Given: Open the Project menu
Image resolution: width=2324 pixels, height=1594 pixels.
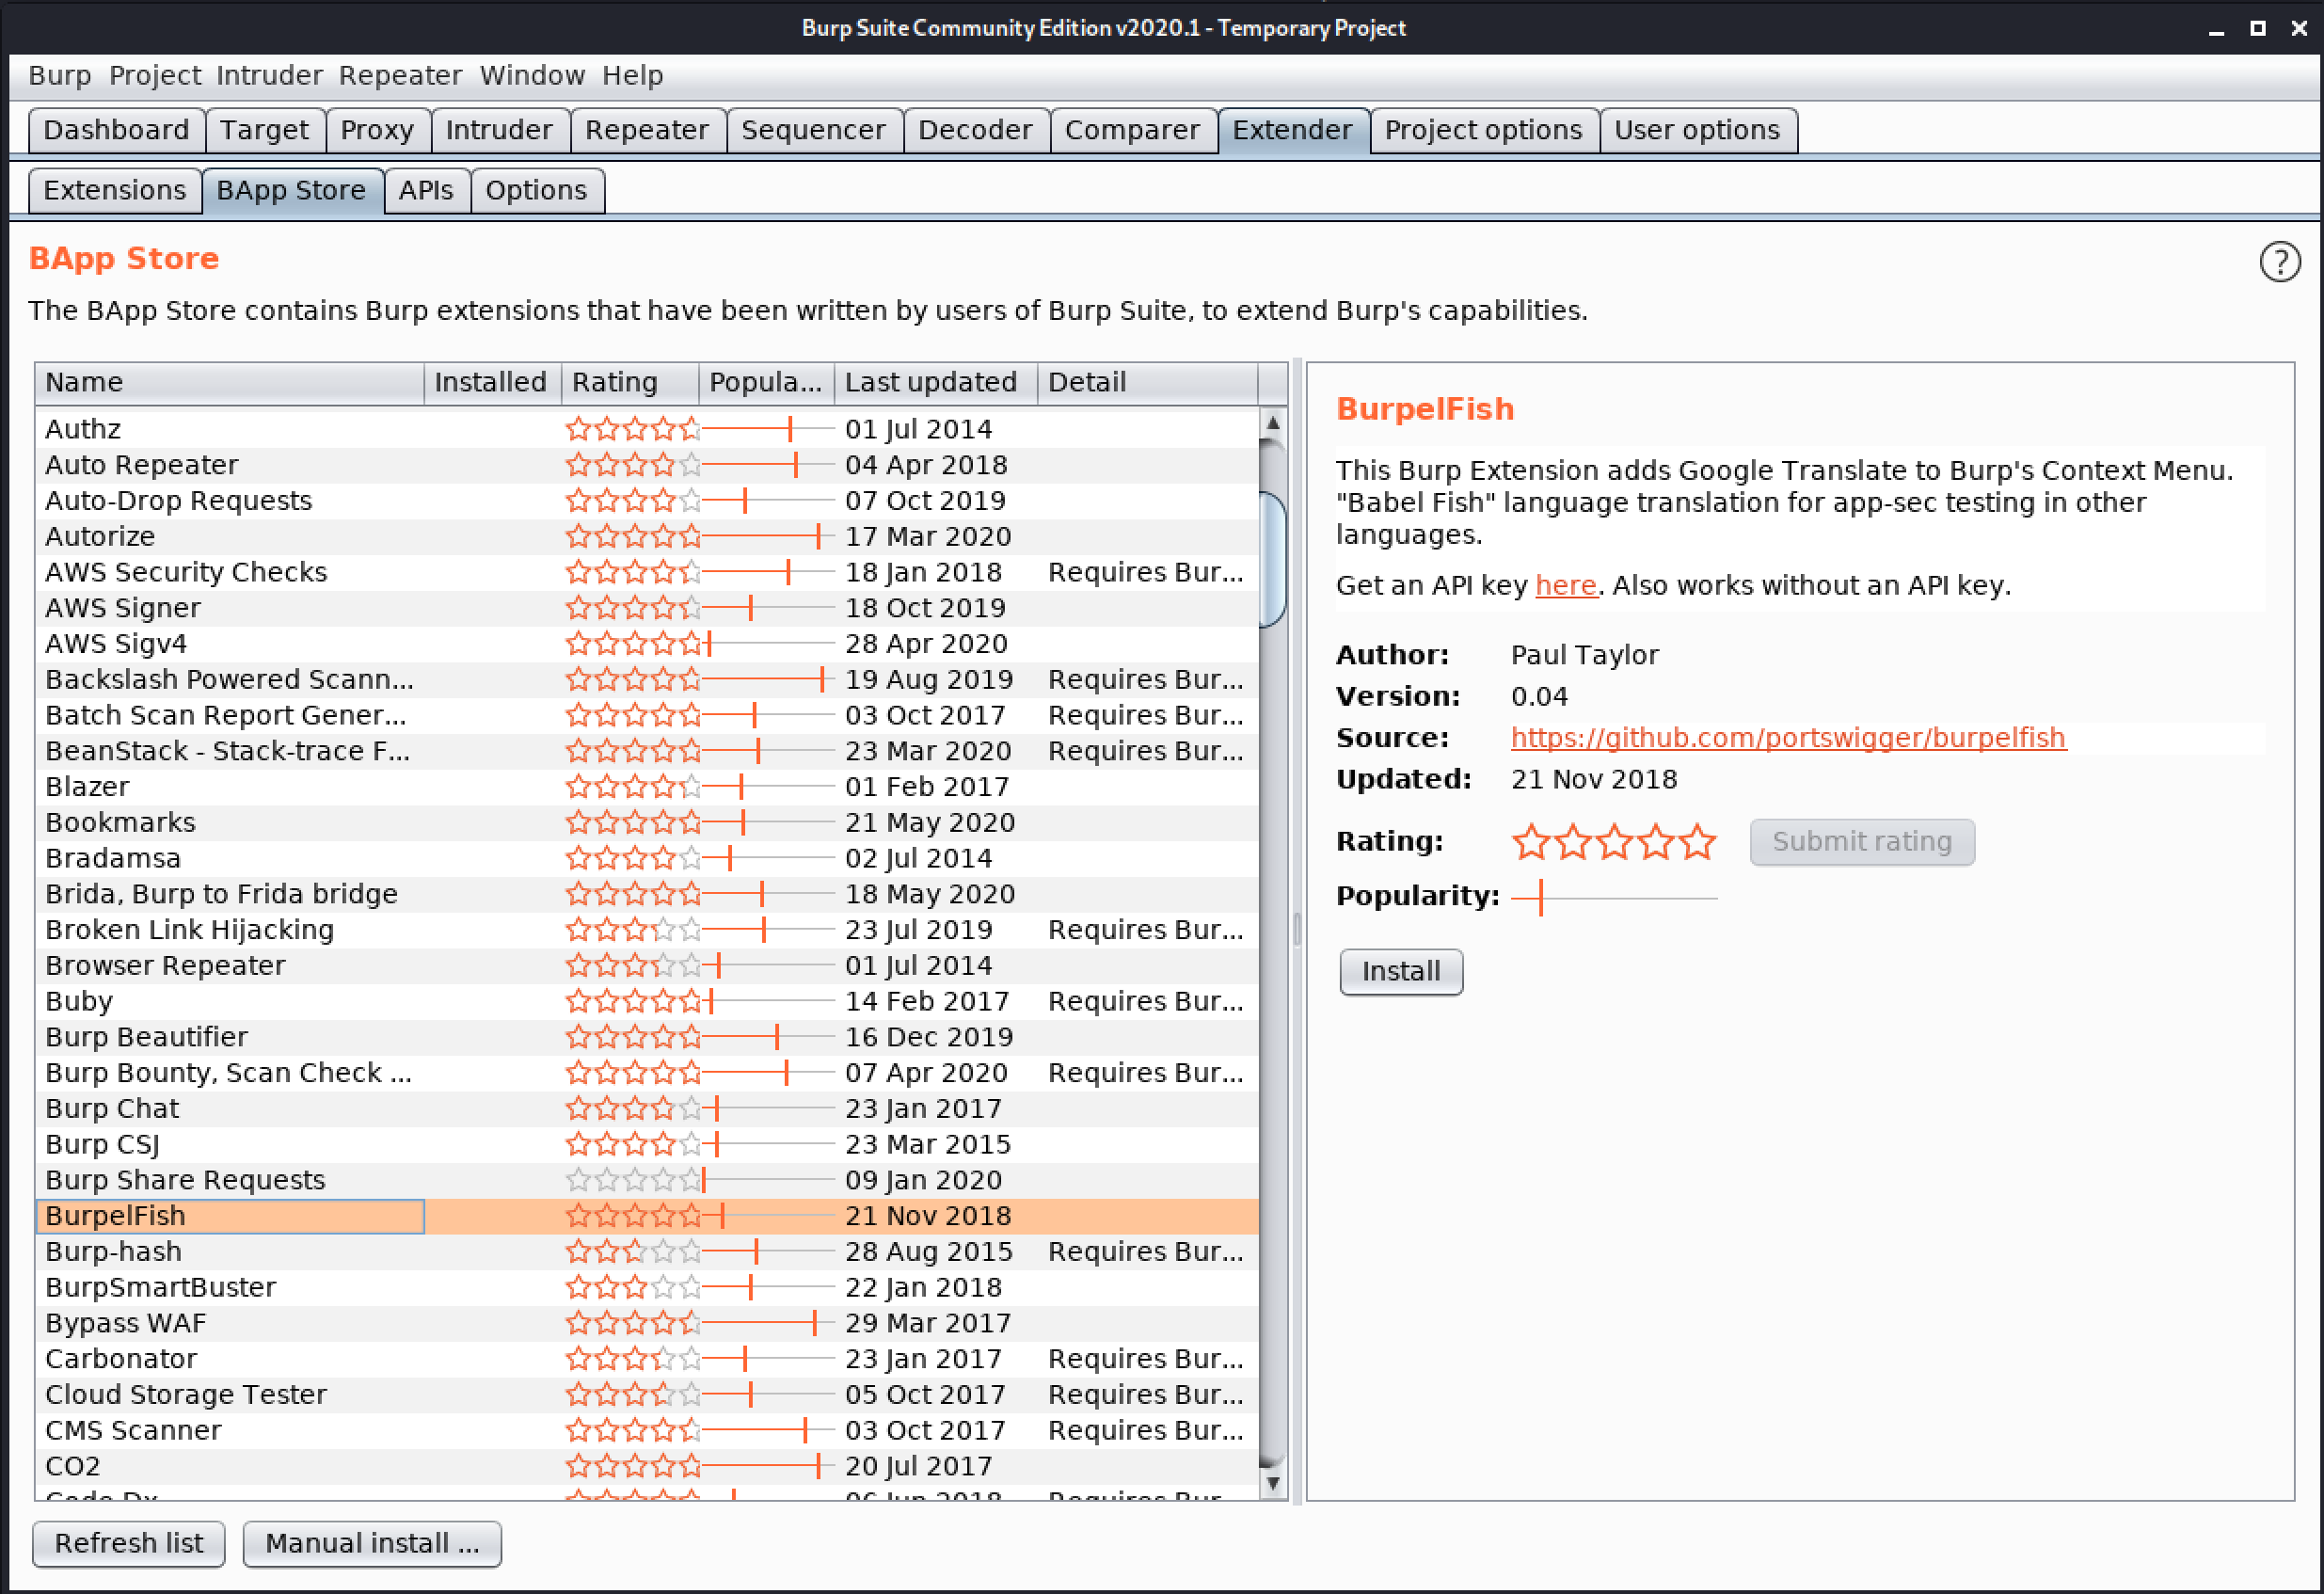Looking at the screenshot, I should (x=155, y=75).
